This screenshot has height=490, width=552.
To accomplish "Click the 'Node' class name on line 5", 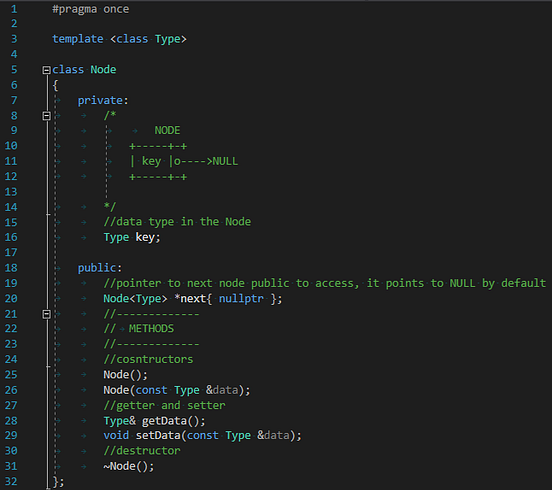I will [103, 69].
